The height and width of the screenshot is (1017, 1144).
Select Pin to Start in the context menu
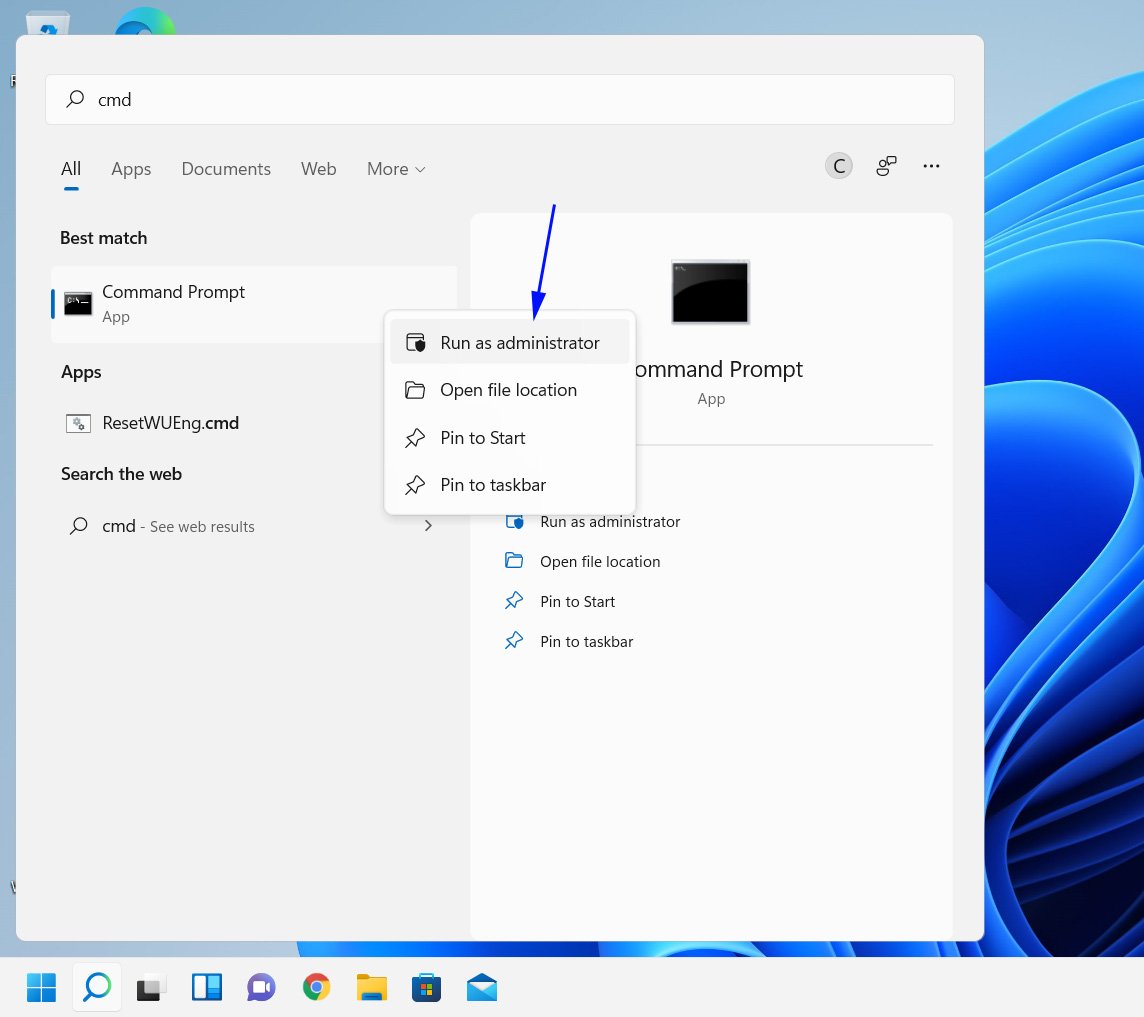click(x=483, y=438)
